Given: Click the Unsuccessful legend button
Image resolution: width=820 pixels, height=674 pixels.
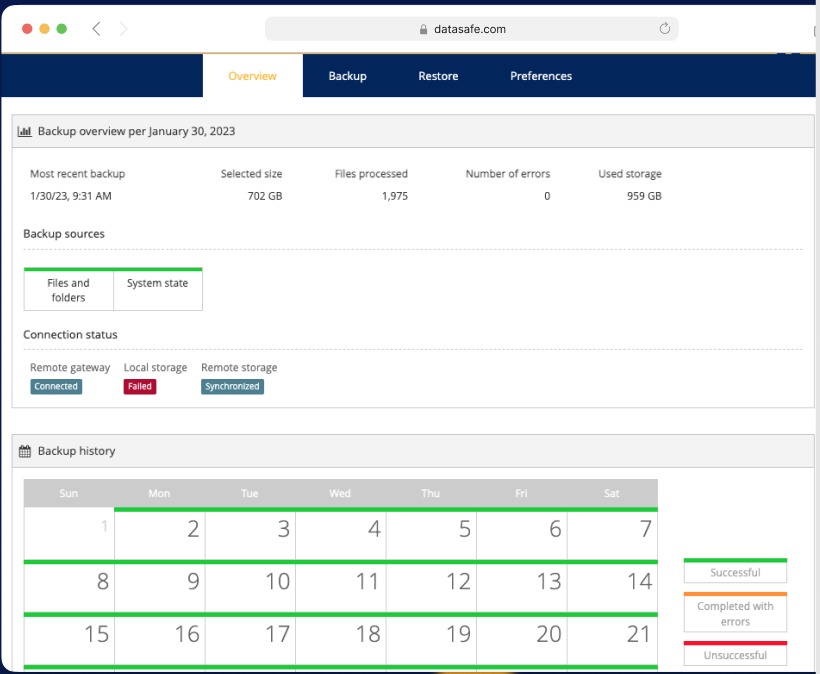Looking at the screenshot, I should pyautogui.click(x=735, y=654).
